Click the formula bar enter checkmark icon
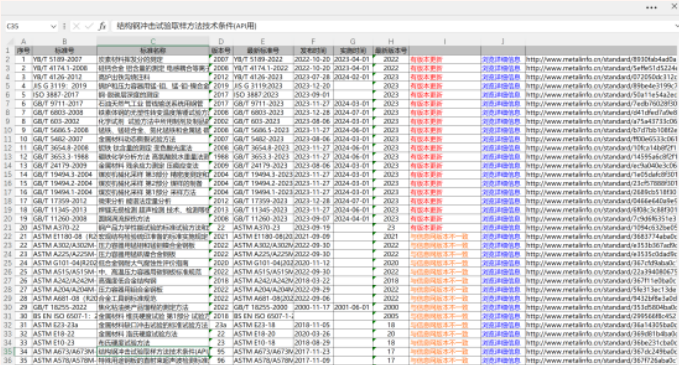The image size is (679, 365). point(89,26)
